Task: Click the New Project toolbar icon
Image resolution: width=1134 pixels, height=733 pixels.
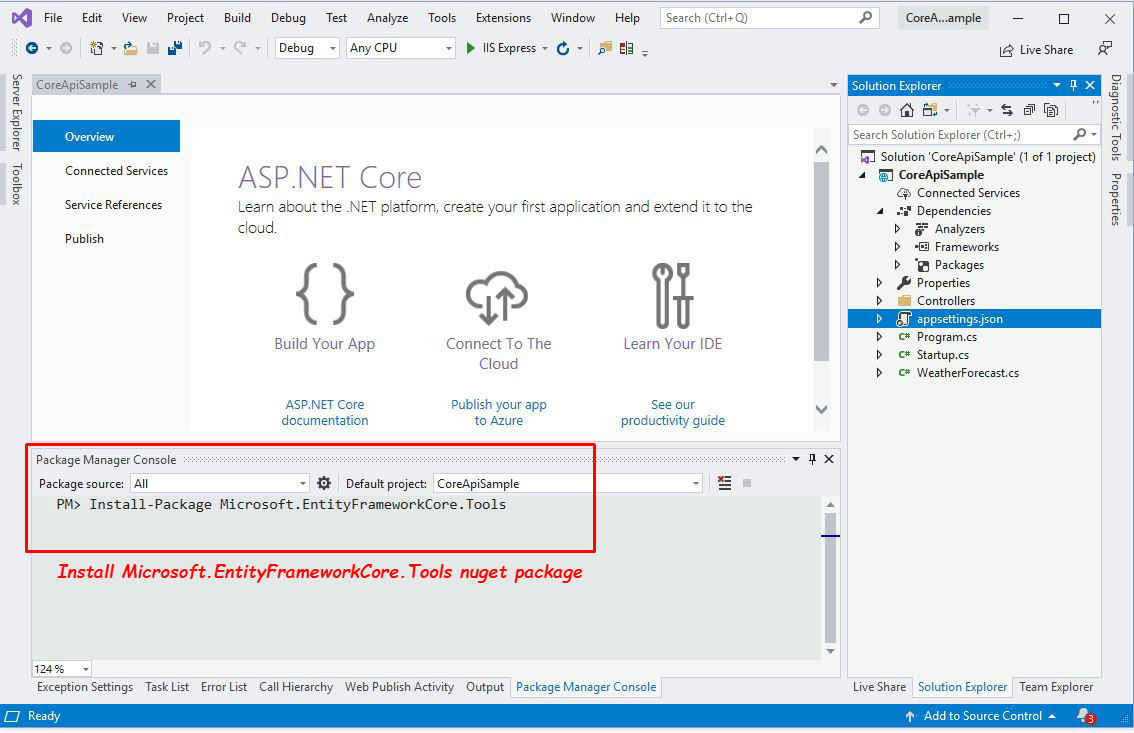Action: pyautogui.click(x=96, y=48)
